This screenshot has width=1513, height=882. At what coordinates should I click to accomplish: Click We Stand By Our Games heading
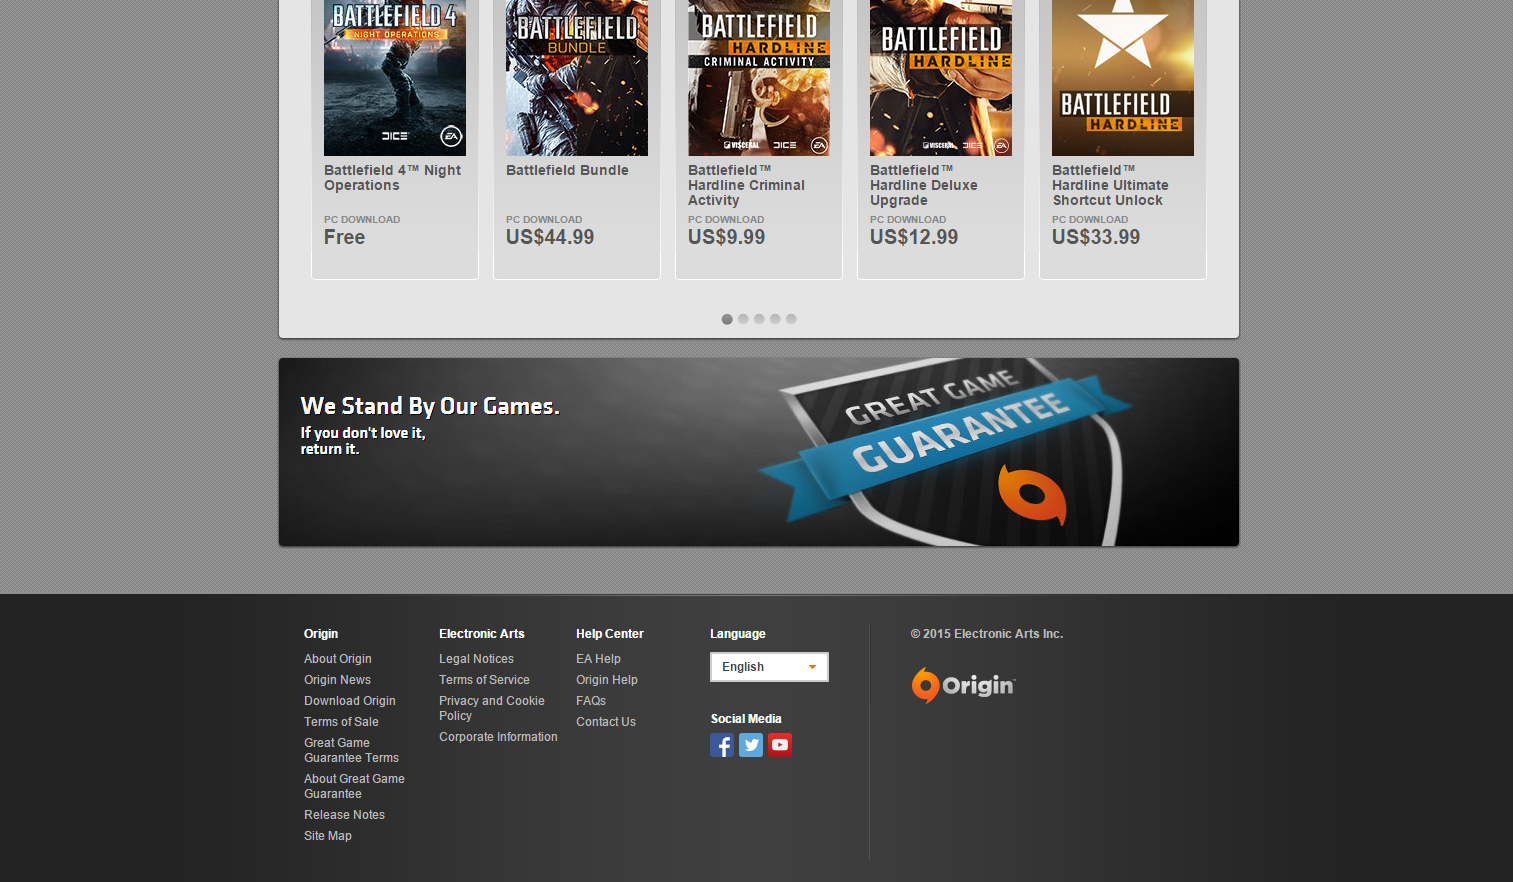point(430,406)
